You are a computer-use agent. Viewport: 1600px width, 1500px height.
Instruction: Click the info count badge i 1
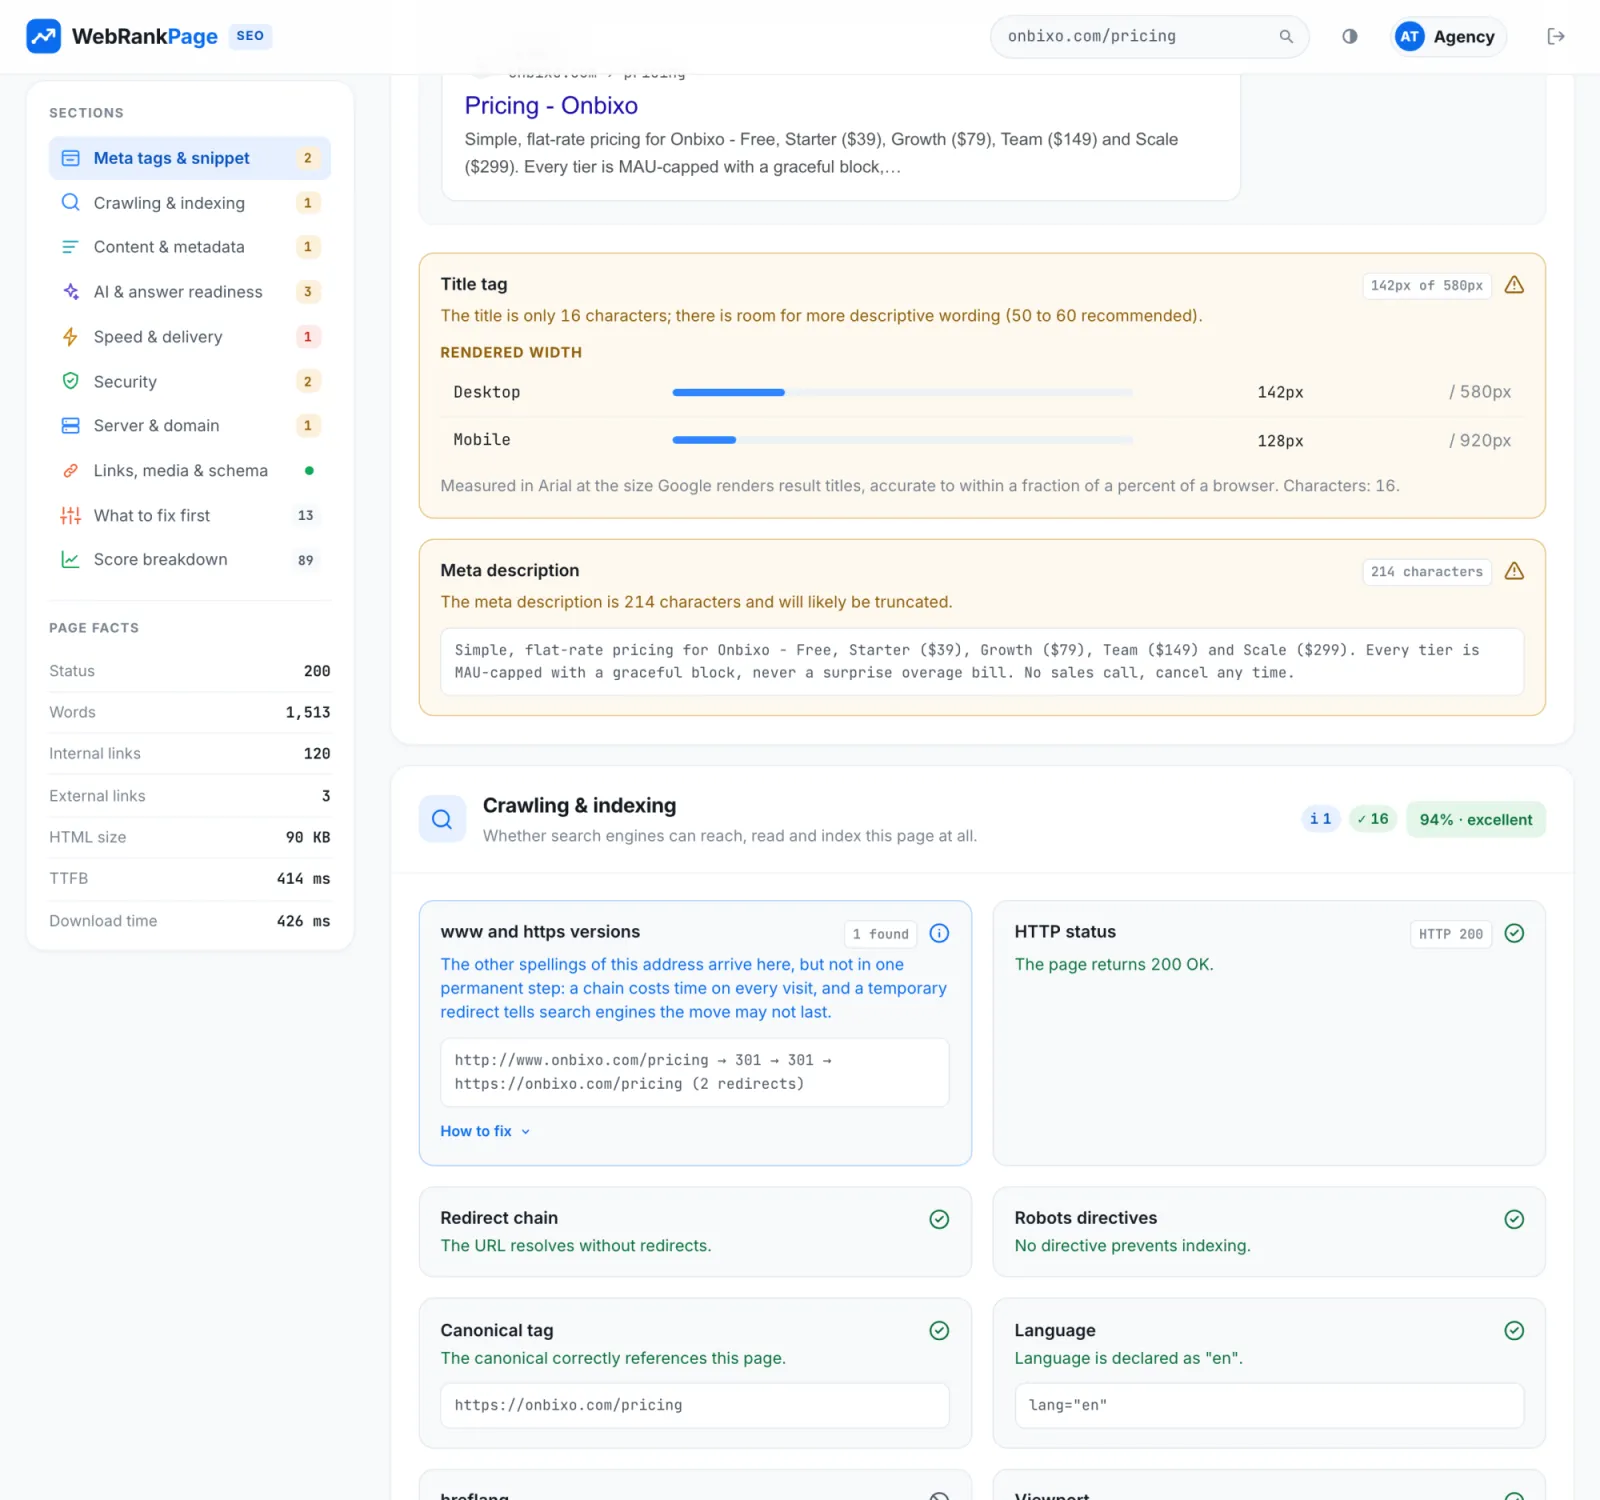pos(1320,819)
